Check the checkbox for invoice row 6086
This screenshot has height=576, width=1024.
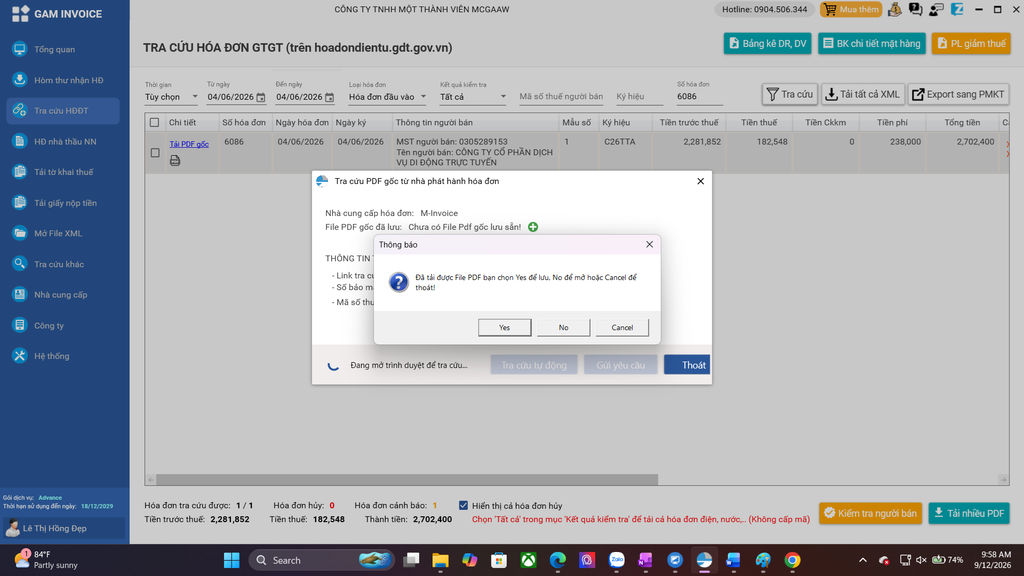(x=155, y=152)
